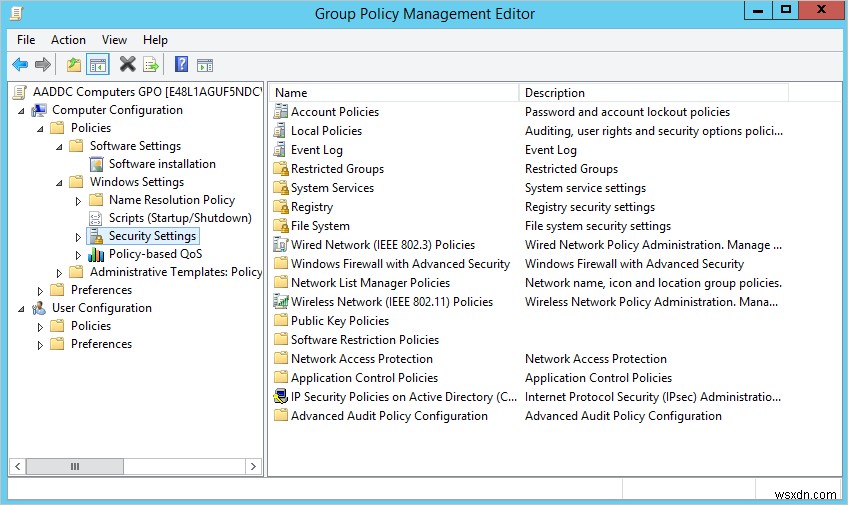Open the Action menu
Image resolution: width=848 pixels, height=505 pixels.
[68, 40]
